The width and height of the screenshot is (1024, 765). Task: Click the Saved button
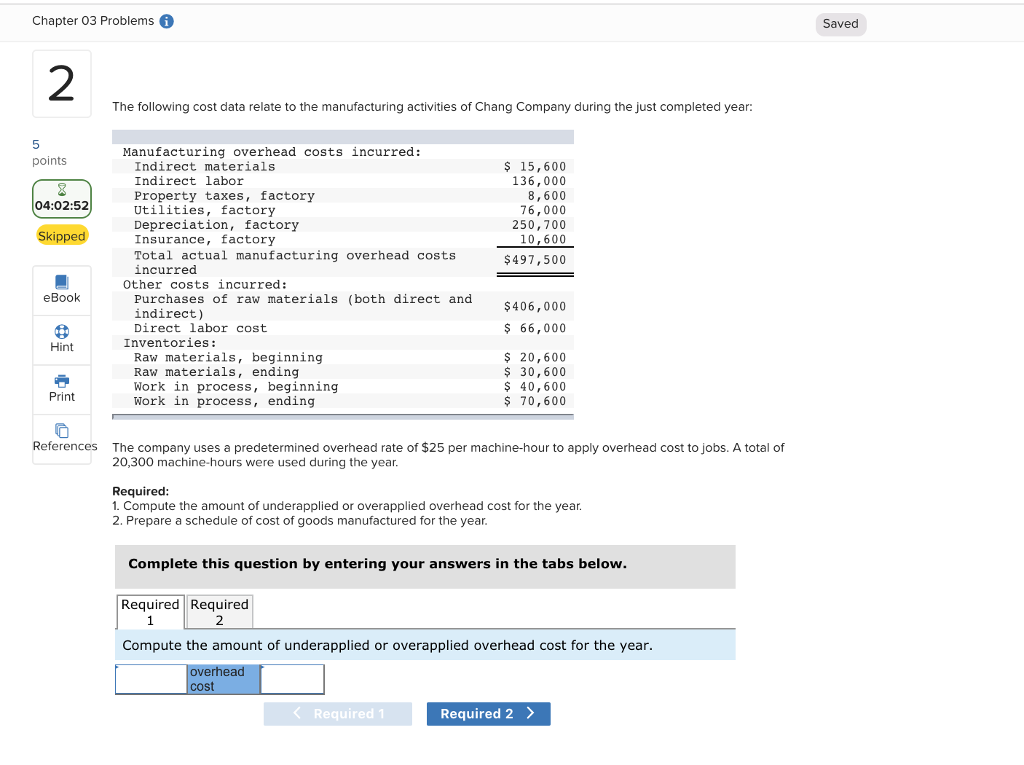tap(840, 23)
